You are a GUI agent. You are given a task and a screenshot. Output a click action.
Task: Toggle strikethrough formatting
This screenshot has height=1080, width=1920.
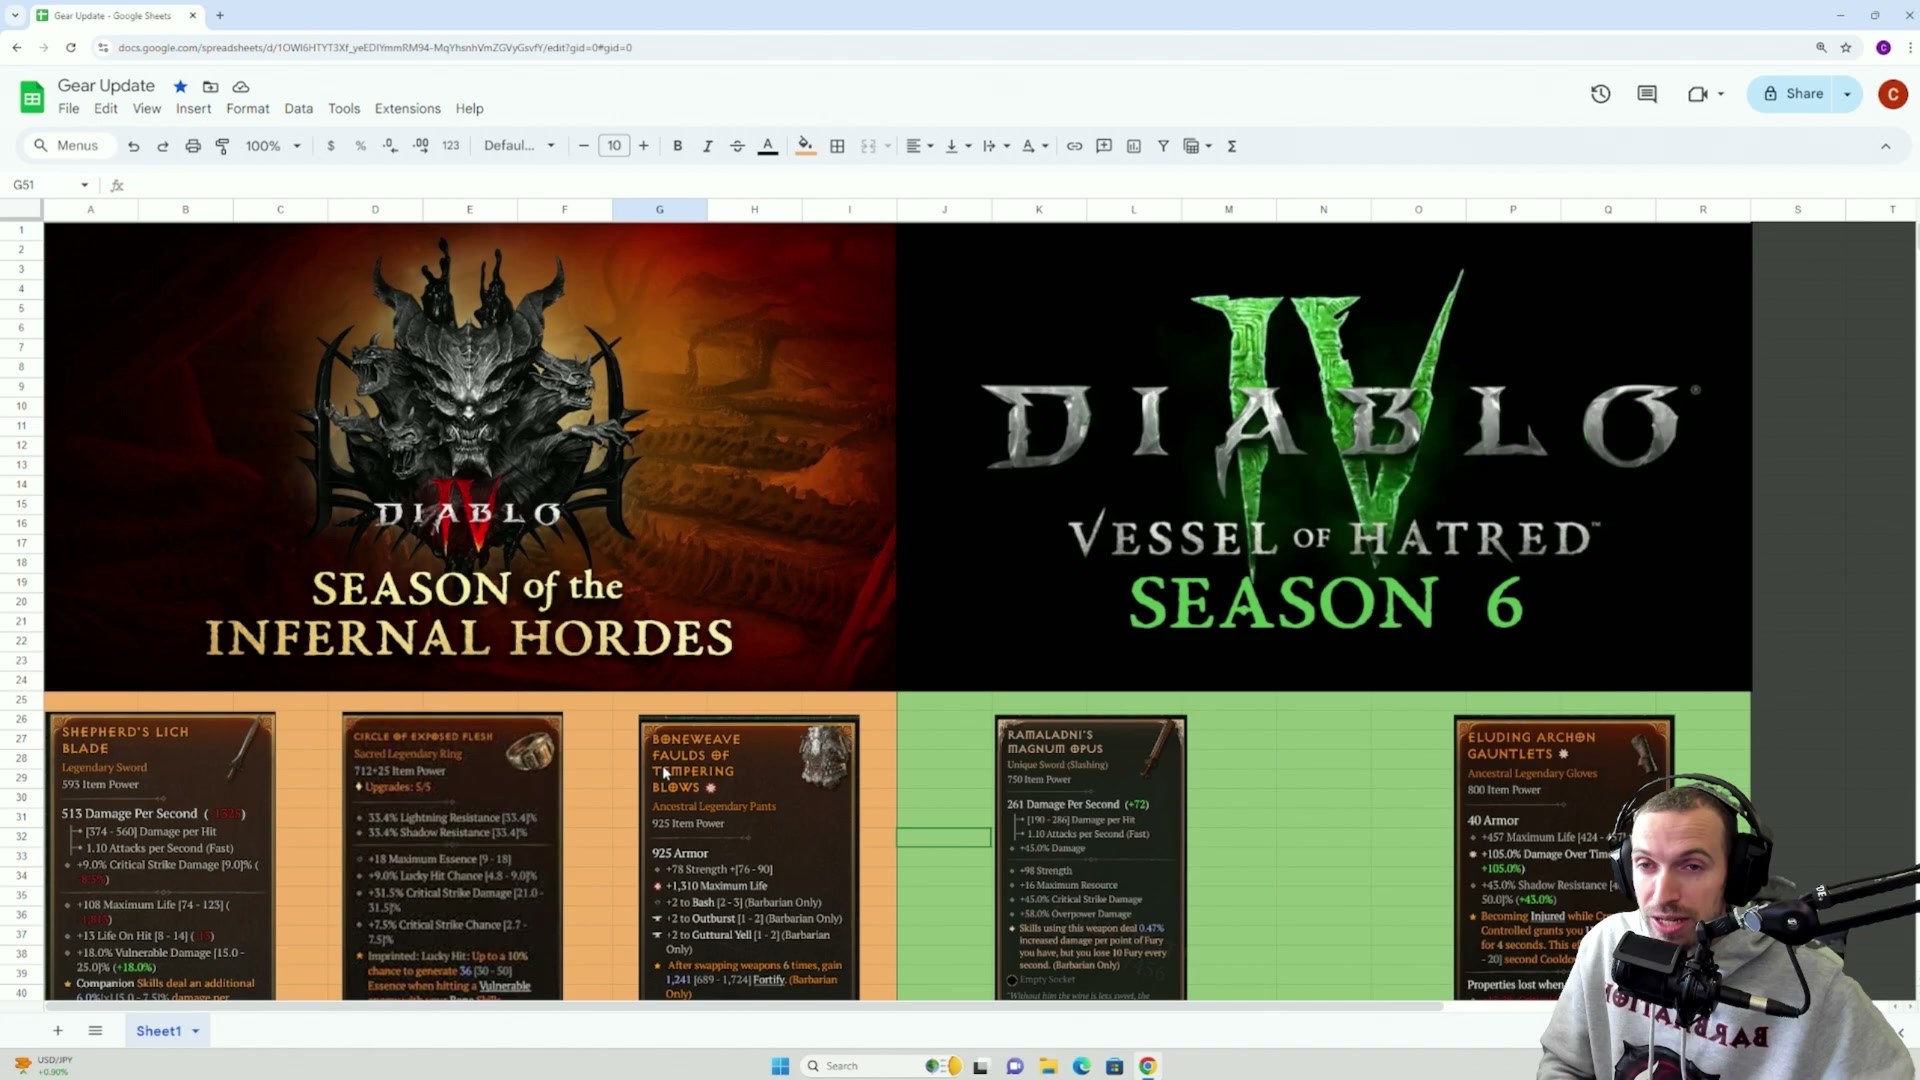[x=738, y=146]
